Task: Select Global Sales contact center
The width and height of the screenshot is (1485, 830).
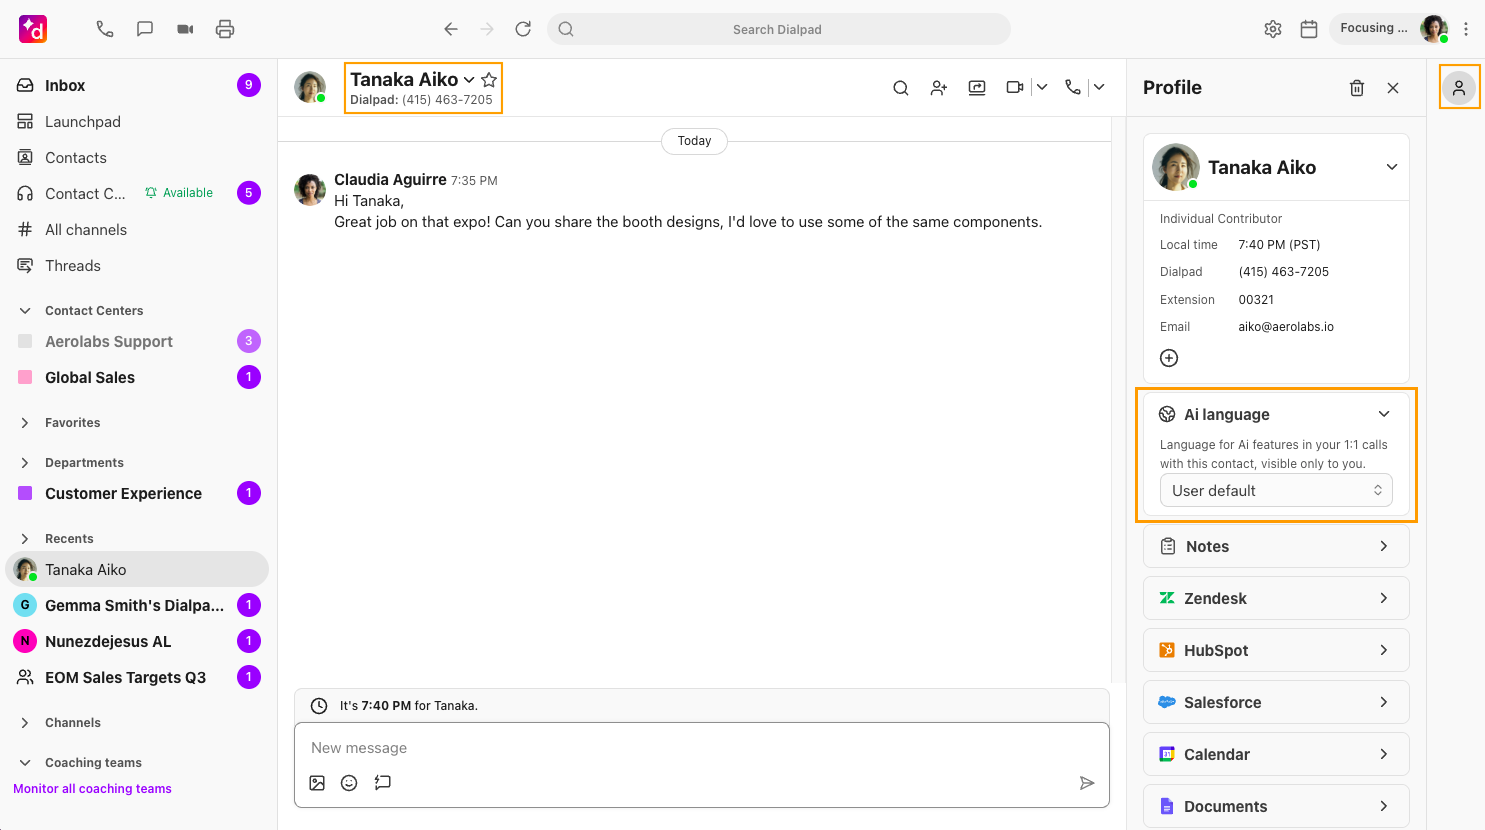Action: tap(138, 377)
